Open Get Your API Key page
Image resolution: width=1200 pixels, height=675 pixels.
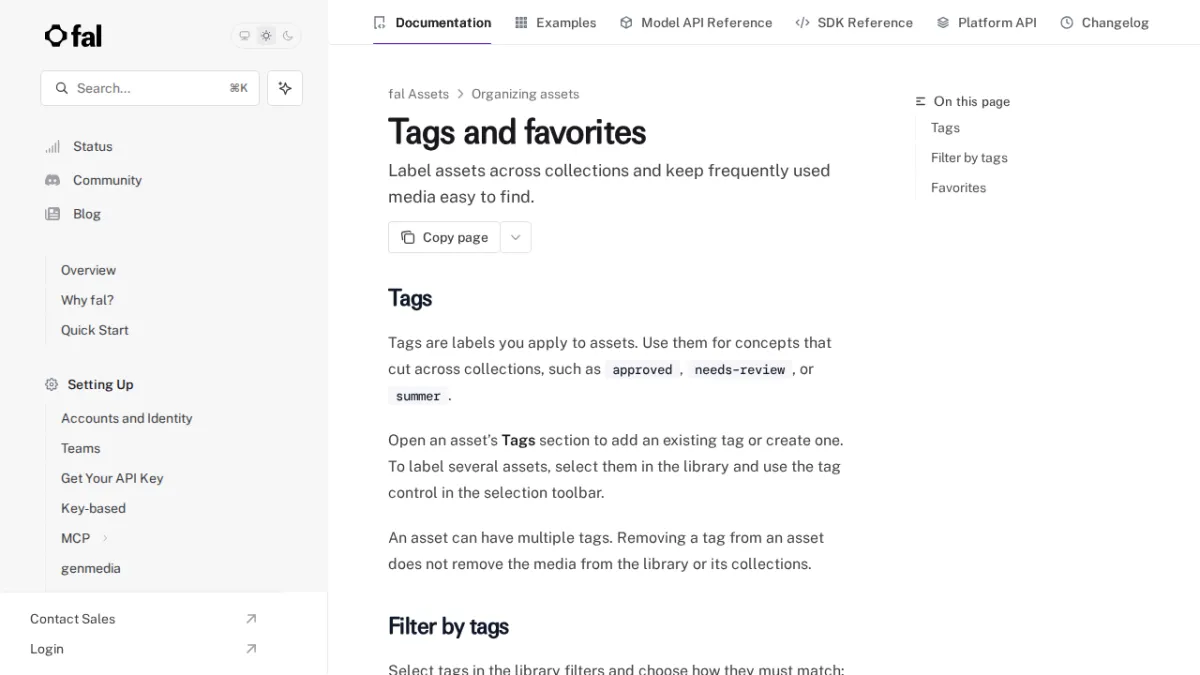(112, 478)
